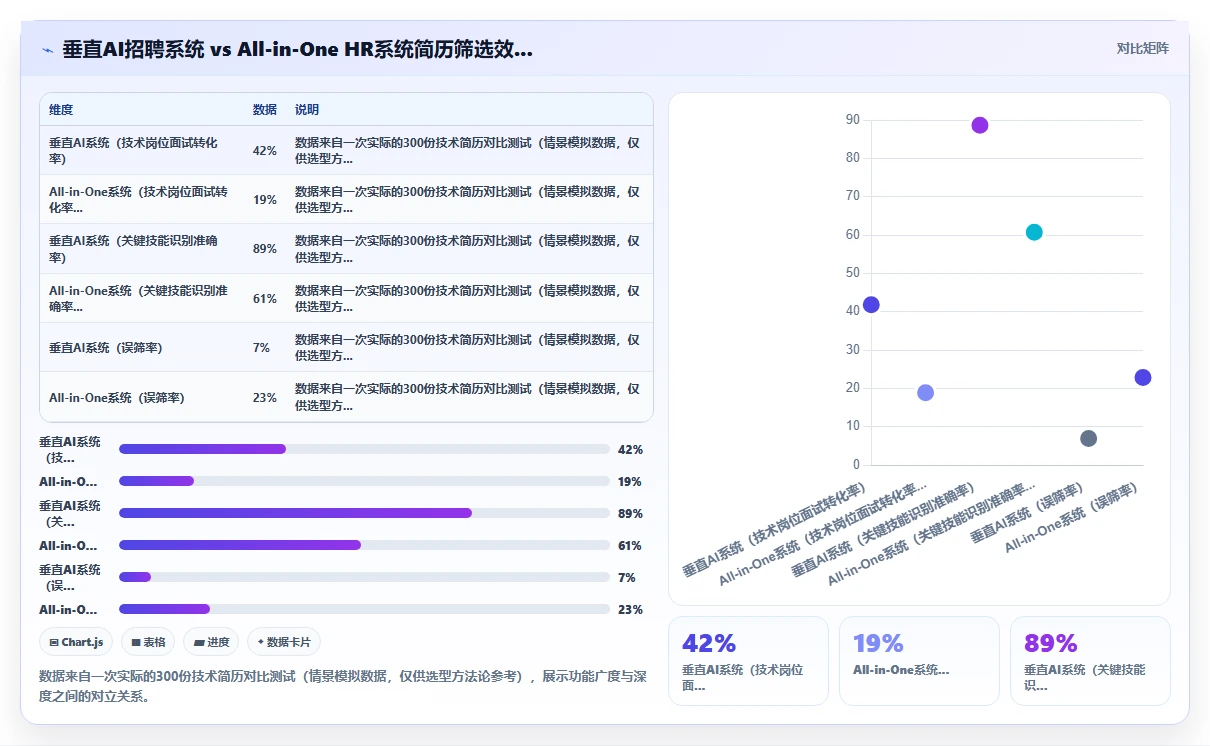Click the page title 垂直AI招聘系统 vs All-in-One
1210x746 pixels.
click(297, 50)
